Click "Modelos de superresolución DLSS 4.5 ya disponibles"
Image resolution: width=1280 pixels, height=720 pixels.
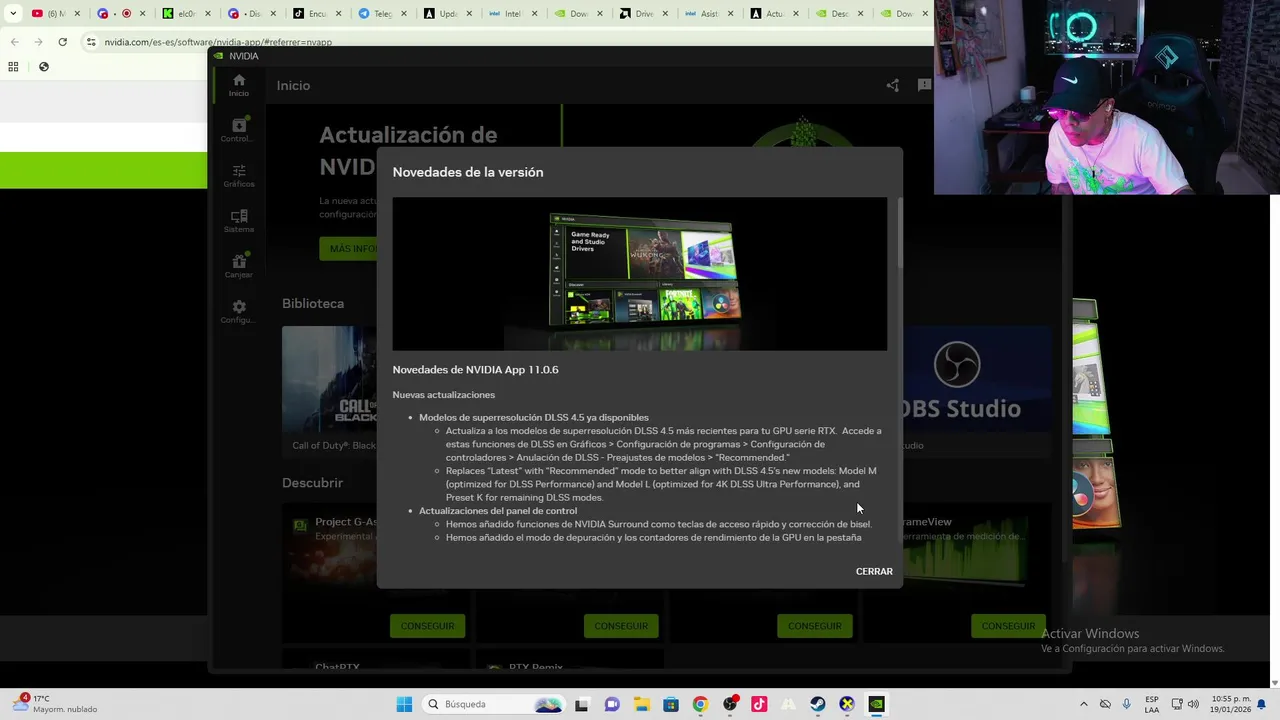click(534, 417)
